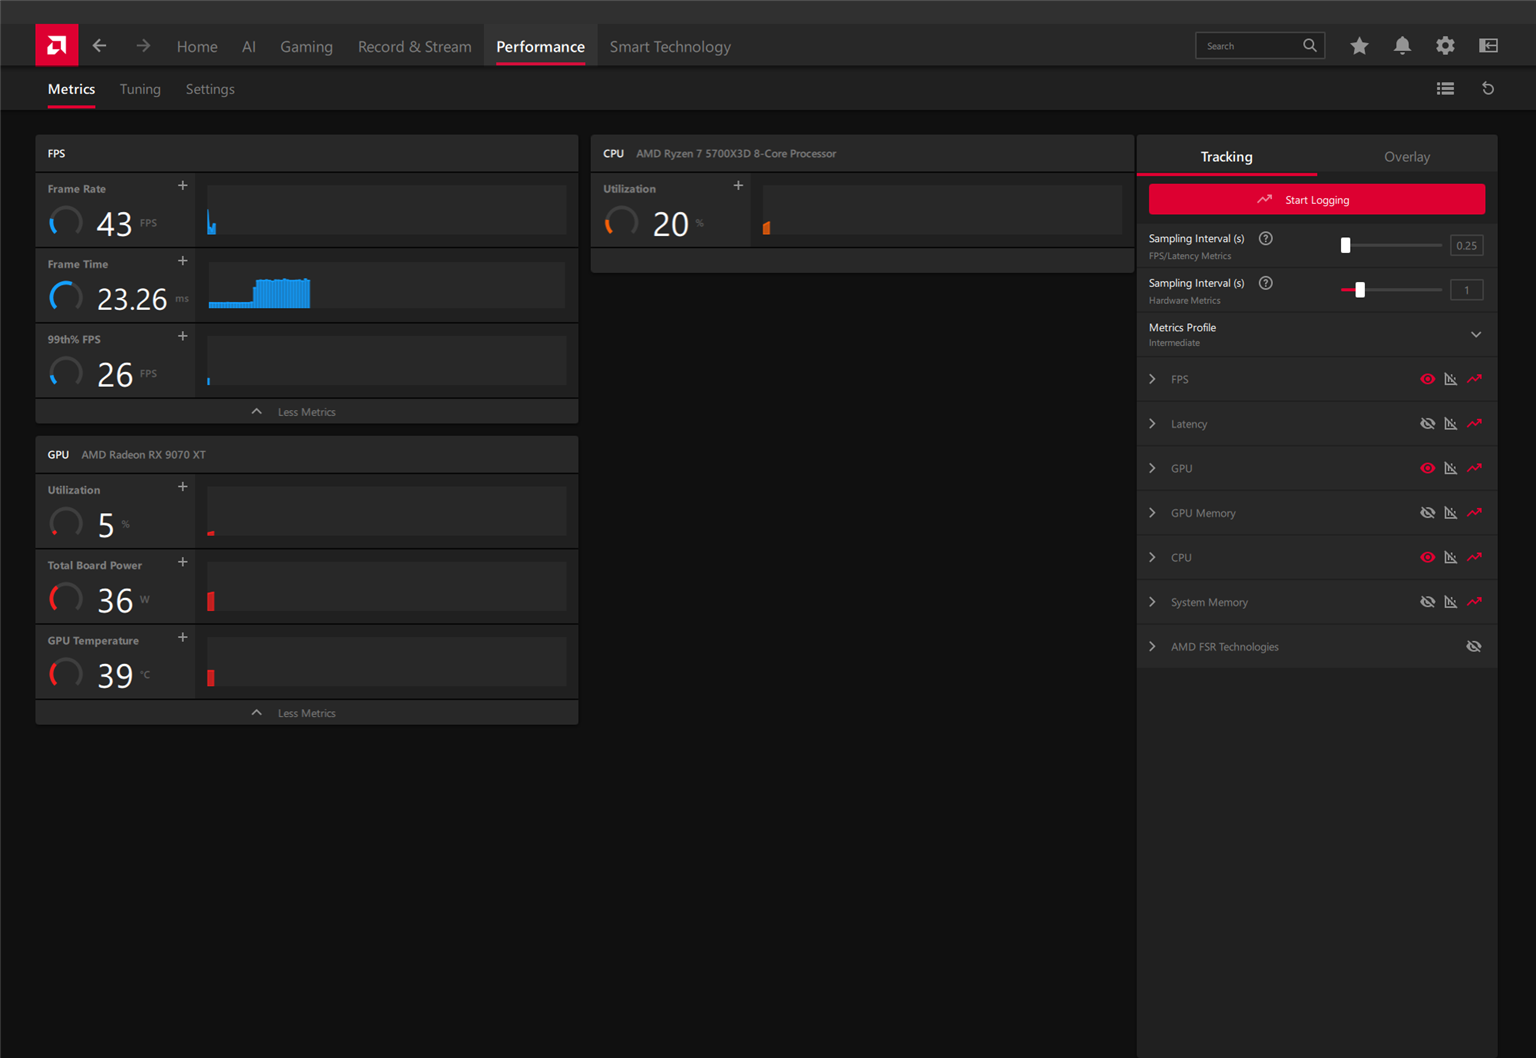Screen dimensions: 1536x1058
Task: Switch to the Settings sub-tab
Action: (x=210, y=89)
